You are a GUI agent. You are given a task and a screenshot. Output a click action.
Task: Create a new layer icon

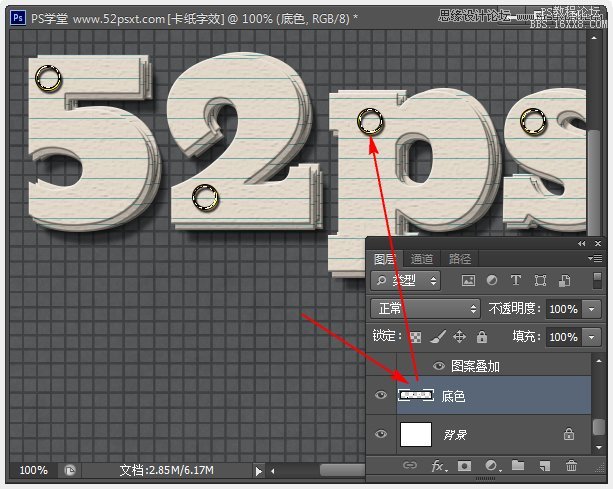click(545, 466)
